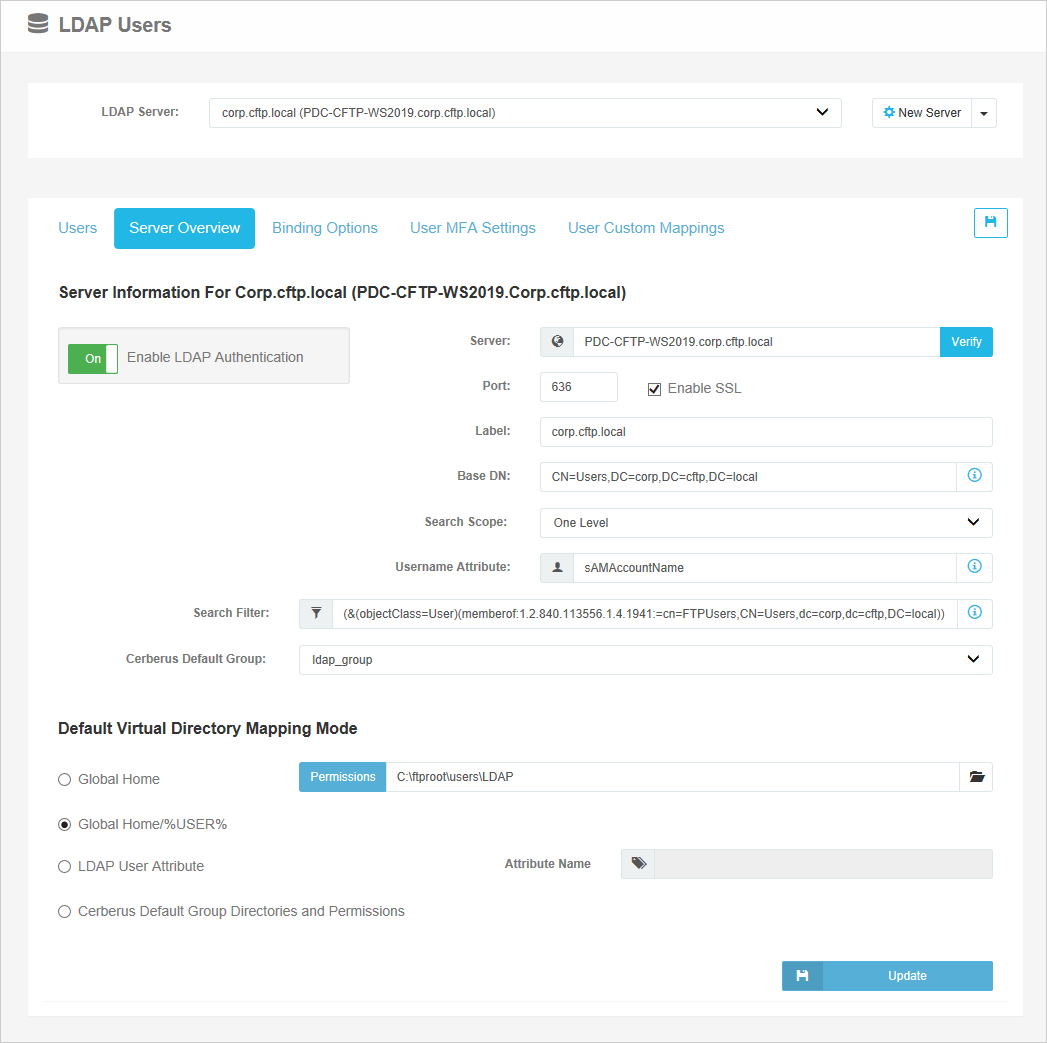
Task: Click the Search Filter info icon
Action: (x=974, y=613)
